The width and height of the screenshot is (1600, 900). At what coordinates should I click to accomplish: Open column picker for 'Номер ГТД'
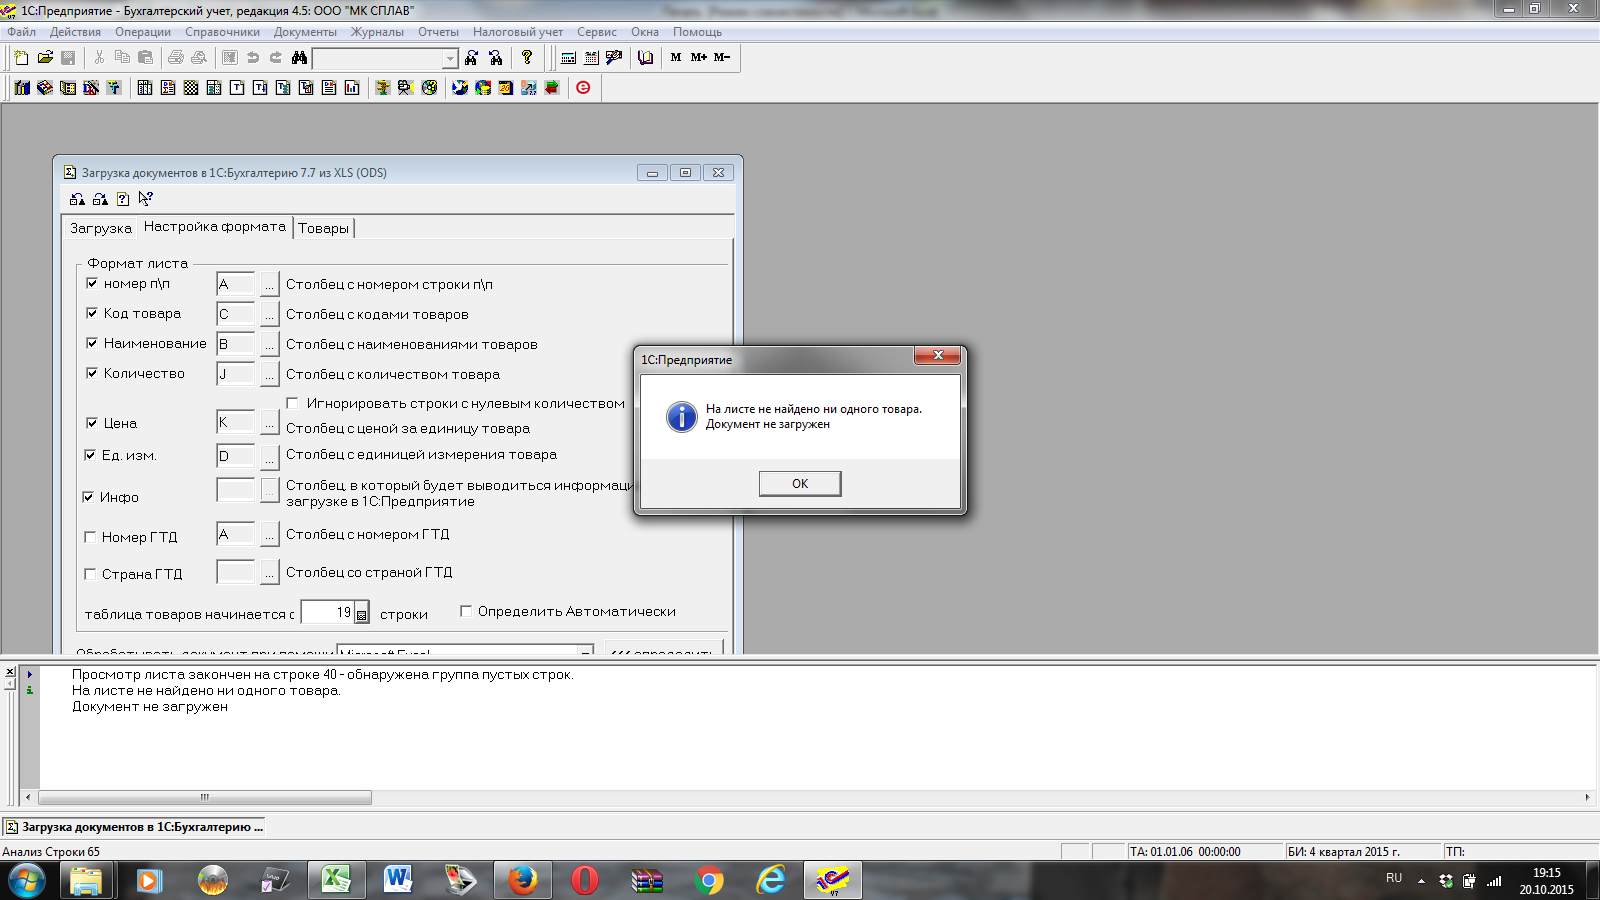pyautogui.click(x=269, y=535)
